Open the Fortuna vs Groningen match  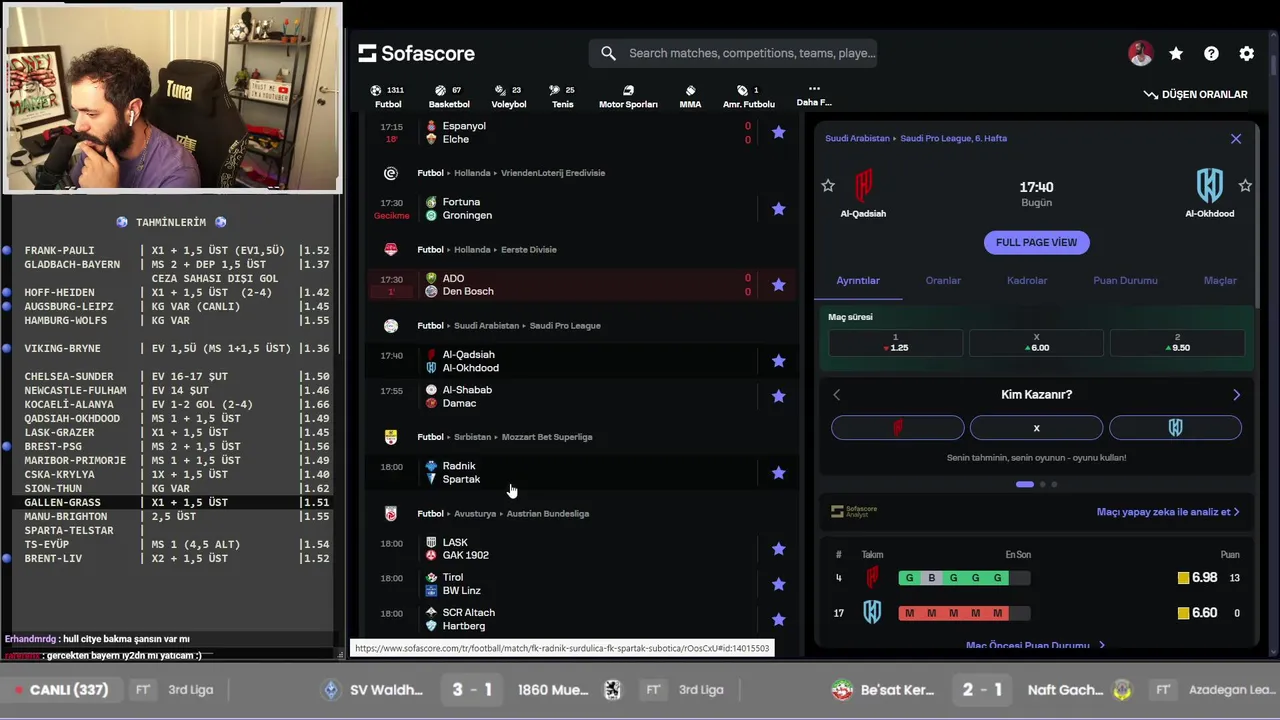pos(582,209)
